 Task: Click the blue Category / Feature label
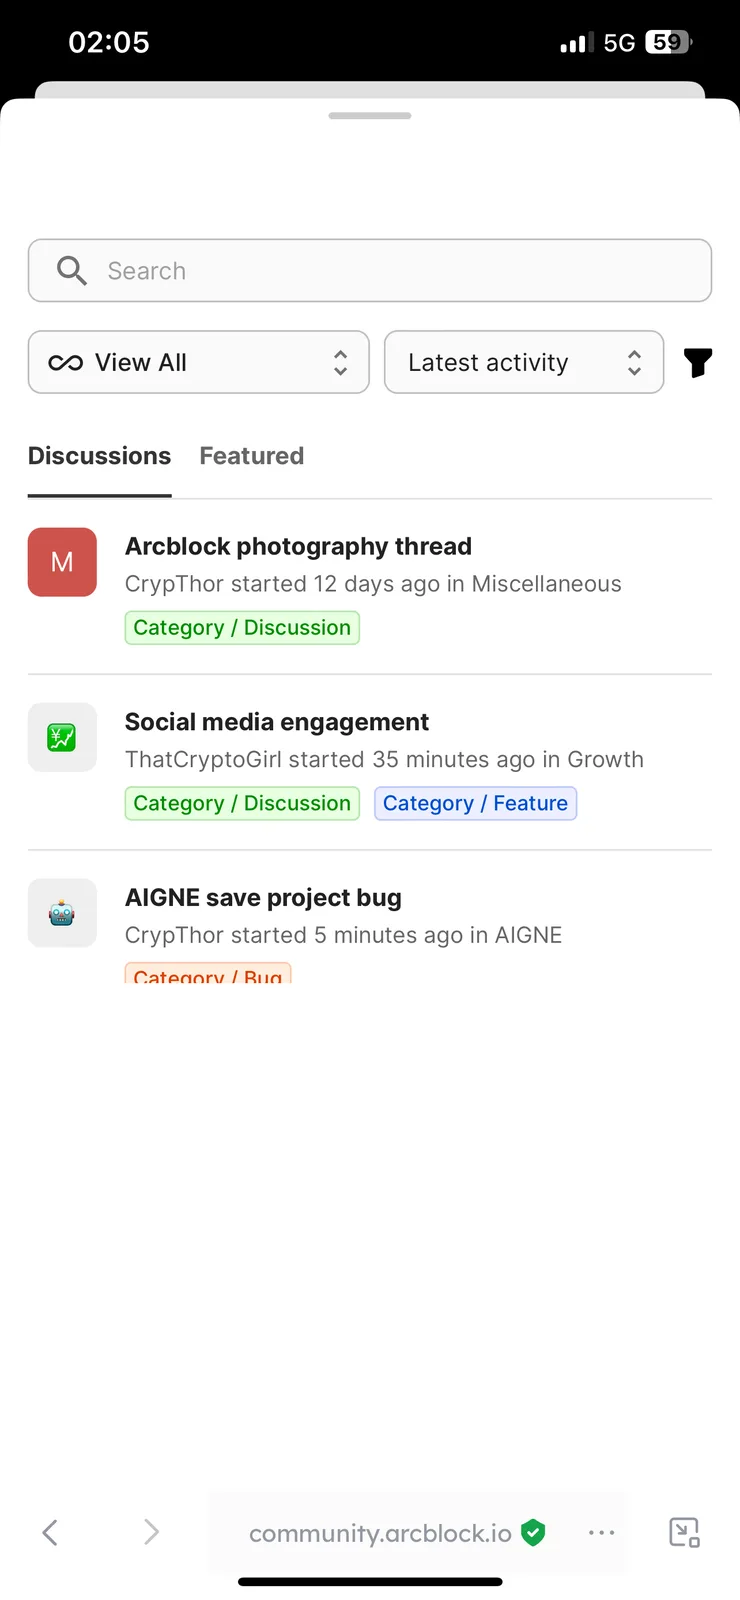coord(476,803)
